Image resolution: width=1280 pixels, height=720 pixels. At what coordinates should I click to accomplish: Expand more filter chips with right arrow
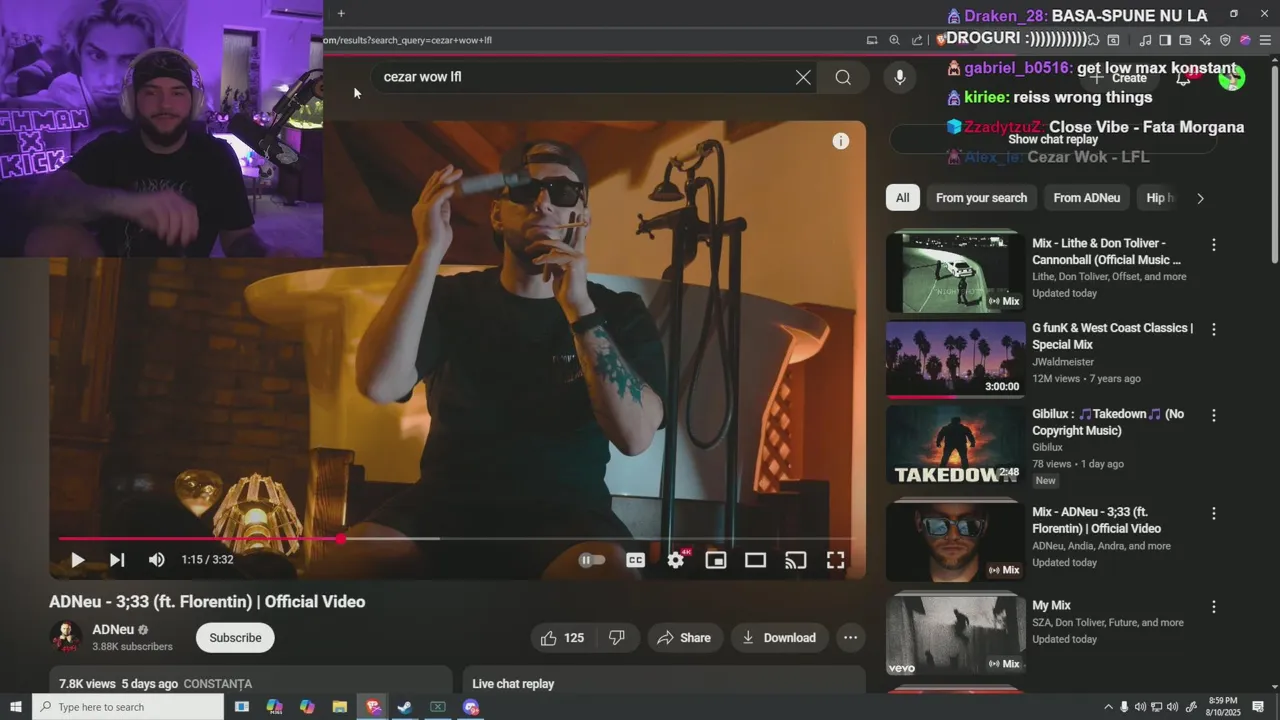[1200, 198]
